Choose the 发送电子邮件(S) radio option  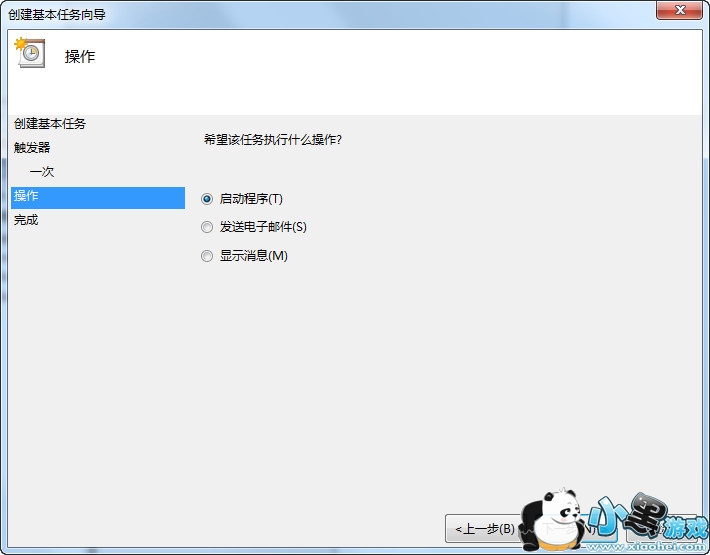coord(207,227)
